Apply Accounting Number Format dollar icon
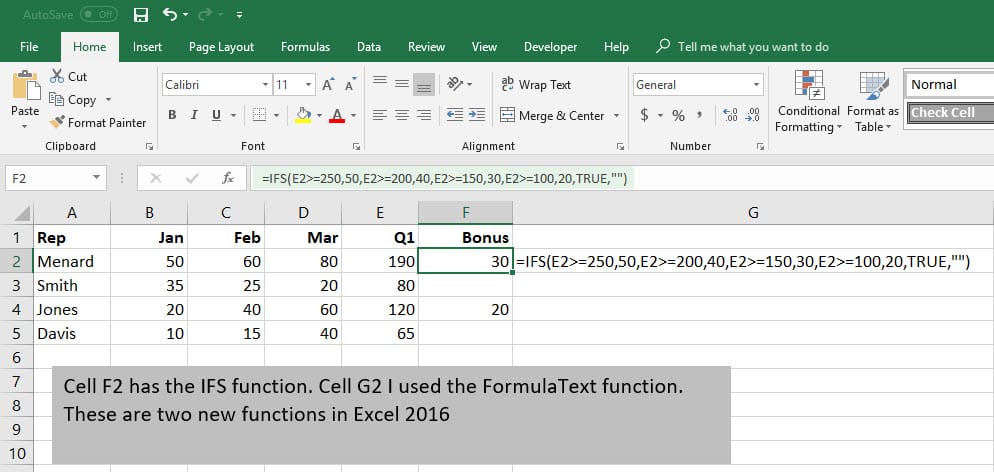The width and height of the screenshot is (994, 472). coord(645,115)
